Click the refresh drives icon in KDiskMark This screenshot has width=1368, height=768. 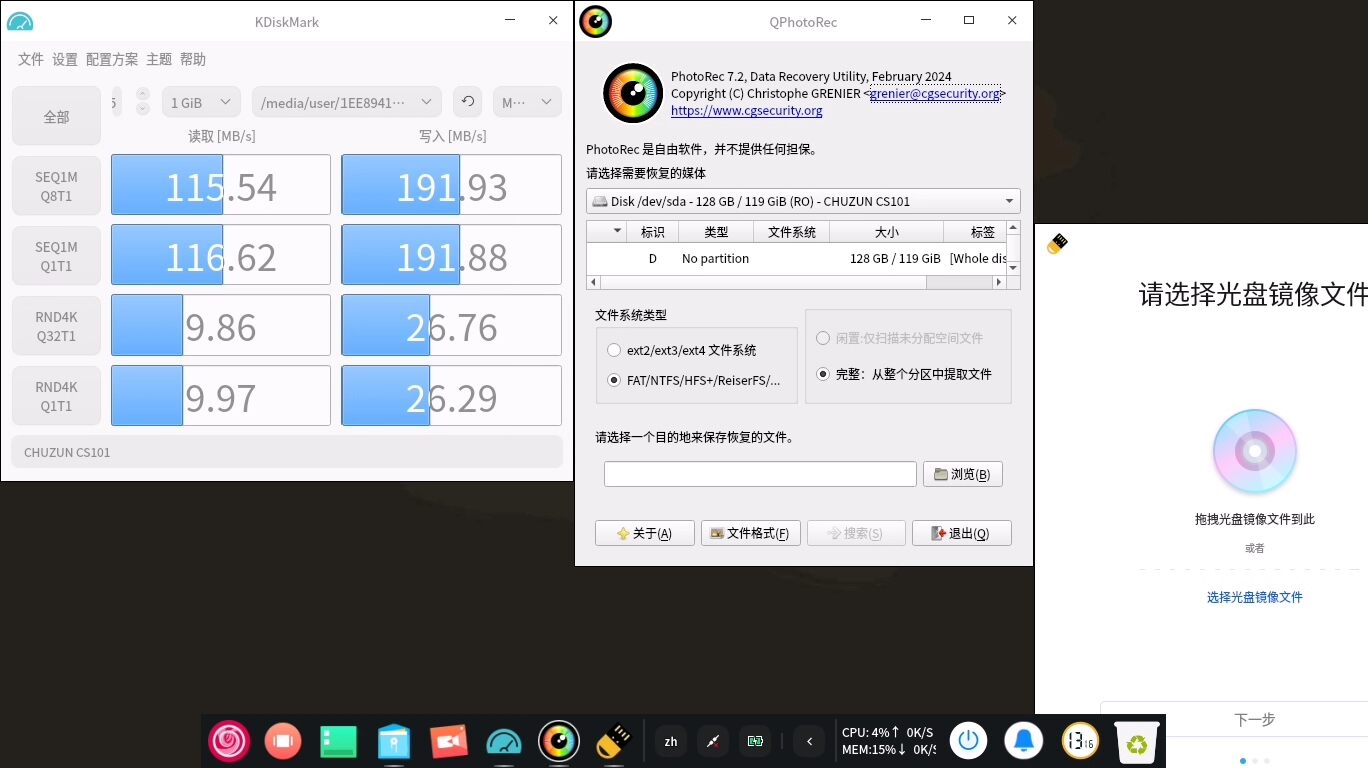pos(467,102)
